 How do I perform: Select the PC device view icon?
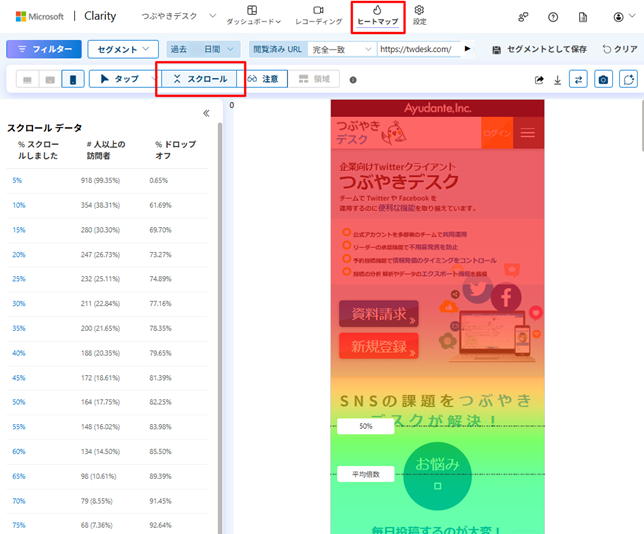(27, 79)
